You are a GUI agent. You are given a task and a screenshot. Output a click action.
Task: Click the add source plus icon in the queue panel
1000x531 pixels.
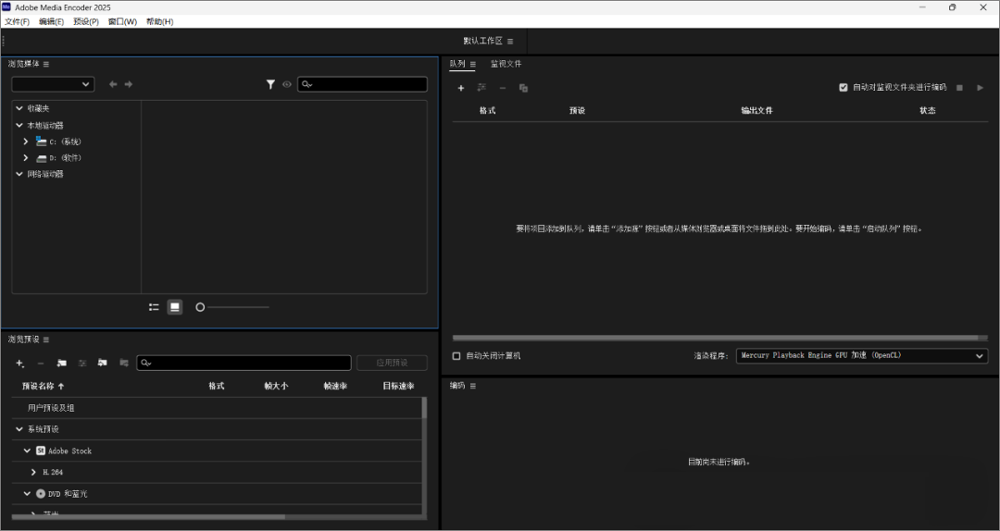point(461,88)
